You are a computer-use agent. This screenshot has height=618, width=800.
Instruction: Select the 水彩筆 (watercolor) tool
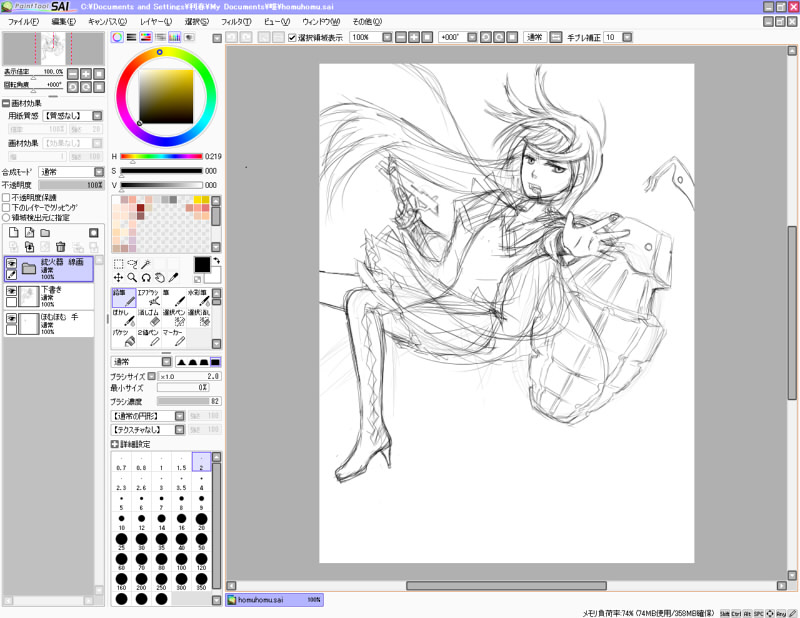[x=198, y=298]
